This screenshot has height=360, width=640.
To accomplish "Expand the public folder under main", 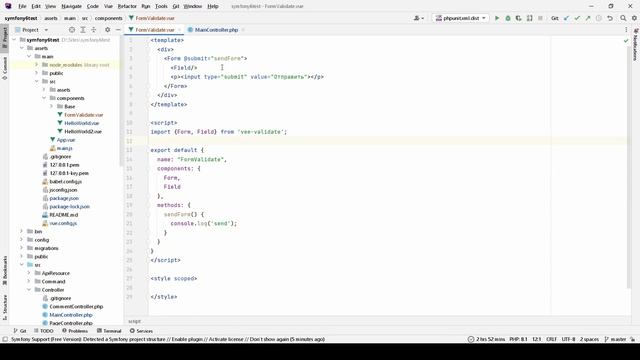I will click(x=36, y=73).
